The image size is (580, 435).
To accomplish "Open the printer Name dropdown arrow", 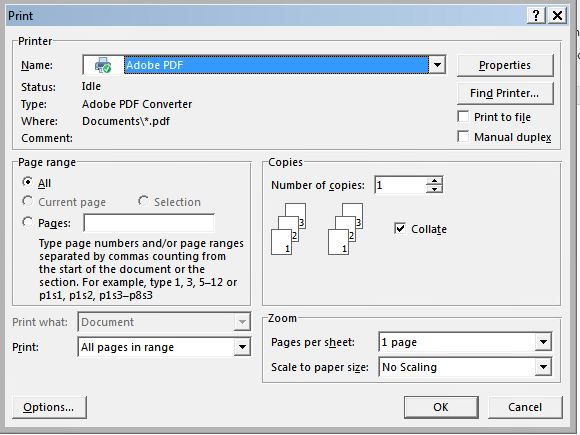I will [437, 65].
